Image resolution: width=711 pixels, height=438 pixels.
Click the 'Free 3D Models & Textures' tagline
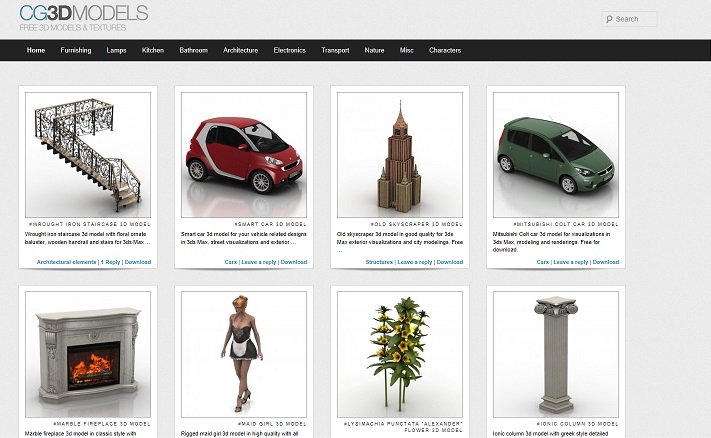[x=73, y=28]
